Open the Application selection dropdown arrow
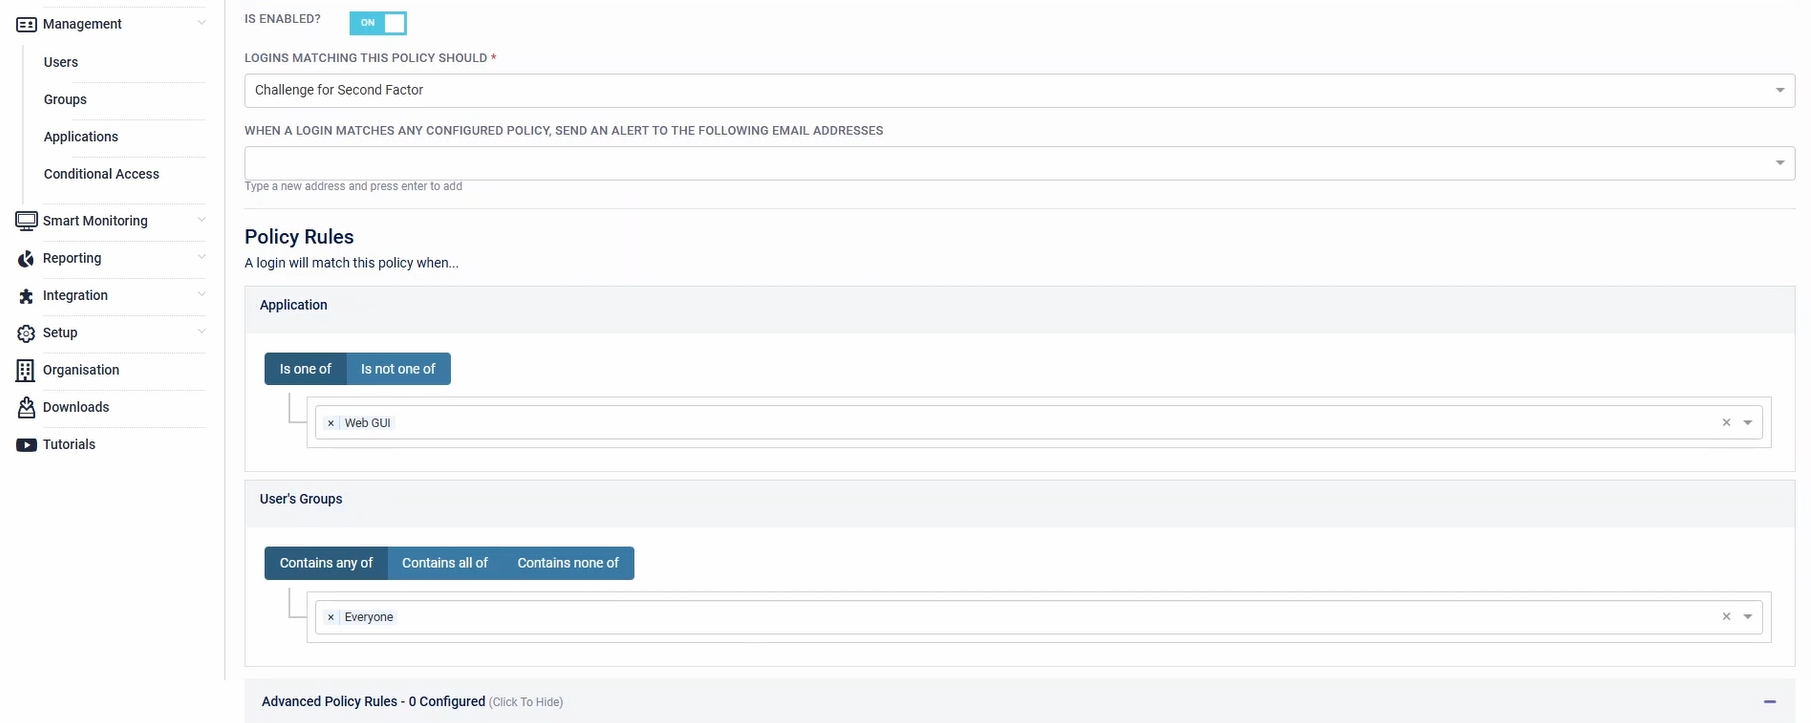The image size is (1811, 723). [1748, 423]
